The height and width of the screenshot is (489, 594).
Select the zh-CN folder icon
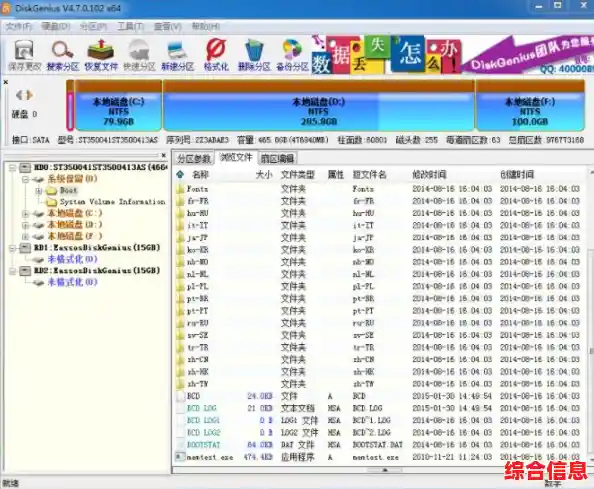[180, 359]
